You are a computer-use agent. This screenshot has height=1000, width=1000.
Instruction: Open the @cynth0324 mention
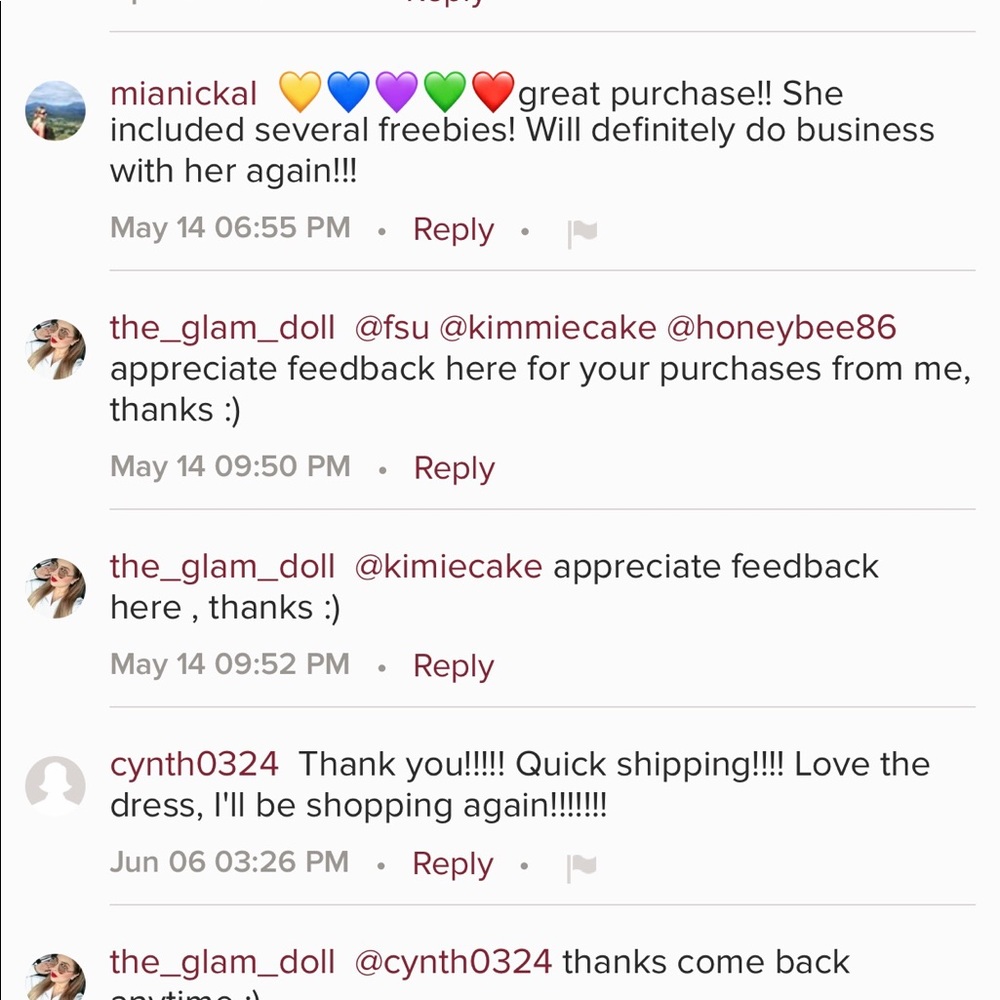click(x=453, y=963)
